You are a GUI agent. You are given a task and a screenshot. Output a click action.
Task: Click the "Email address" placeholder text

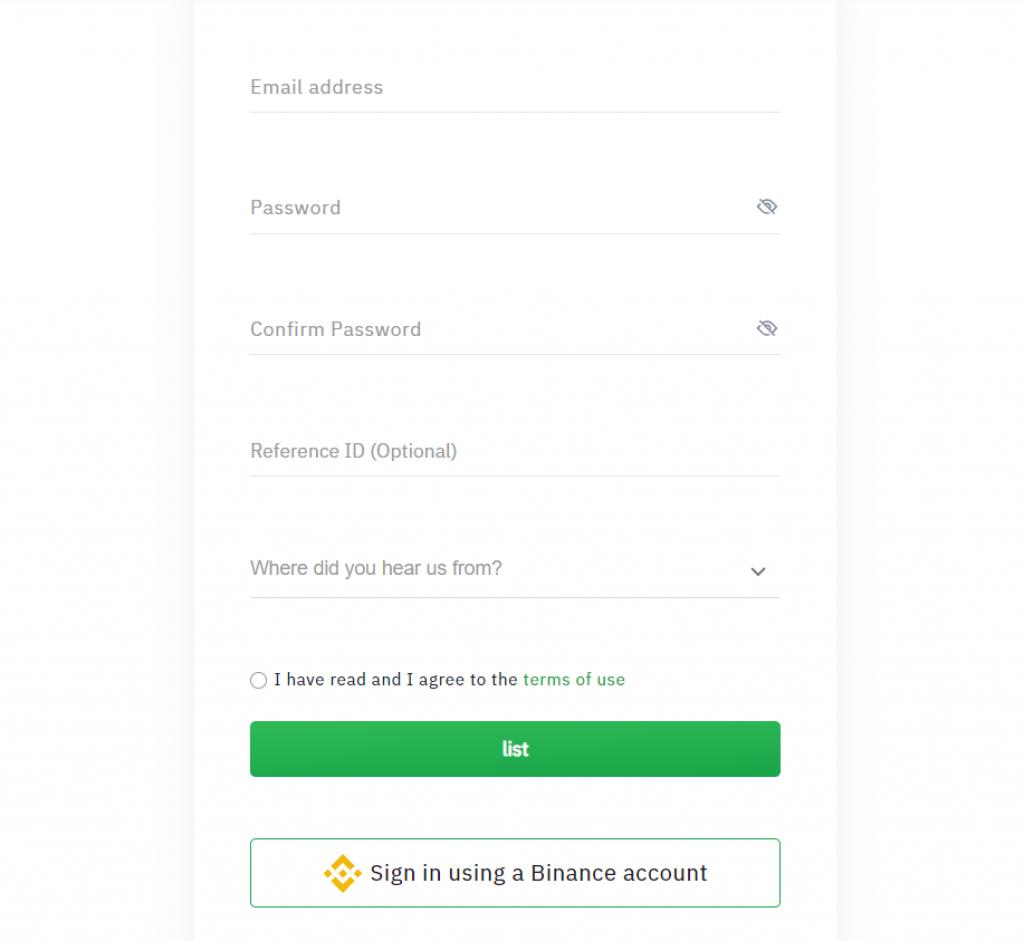pyautogui.click(x=316, y=88)
